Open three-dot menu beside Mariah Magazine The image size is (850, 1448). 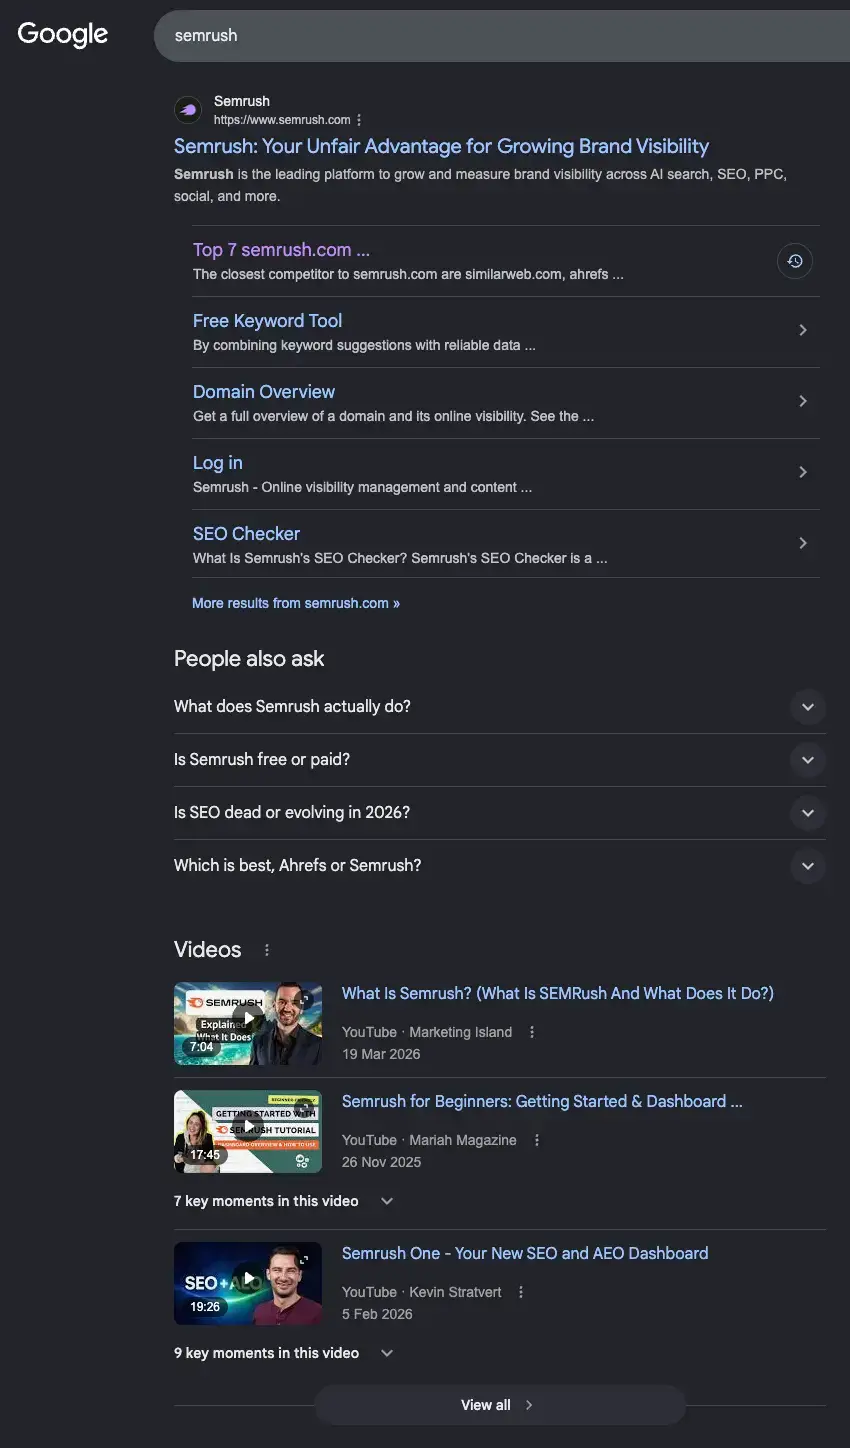point(537,1140)
